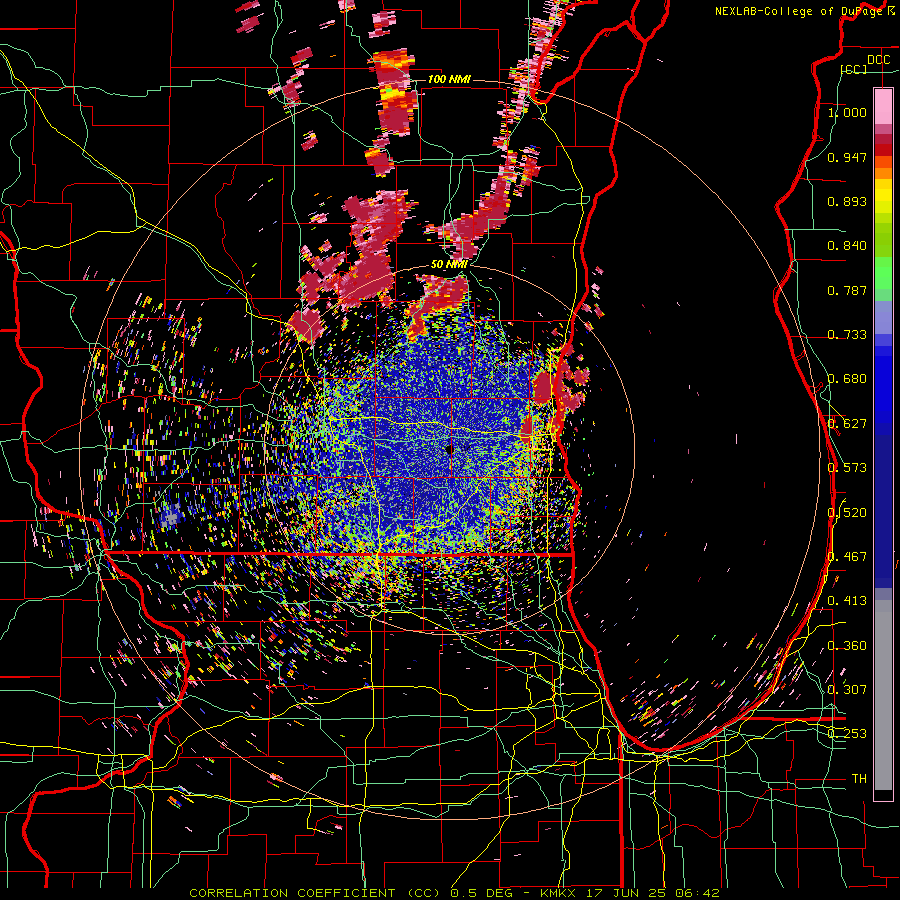900x900 pixels.
Task: Click the 0.733 color scale value
Action: (x=847, y=335)
